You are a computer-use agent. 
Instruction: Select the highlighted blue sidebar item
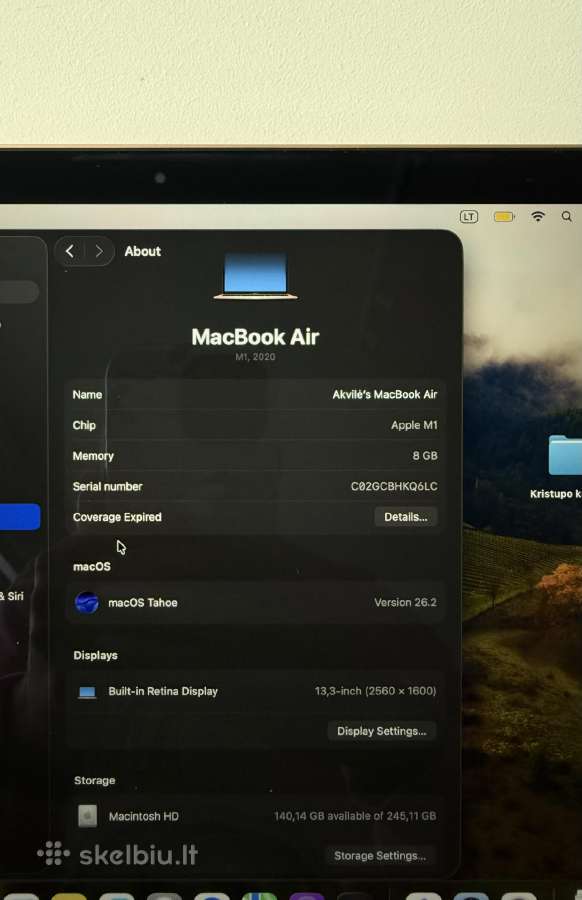click(20, 517)
